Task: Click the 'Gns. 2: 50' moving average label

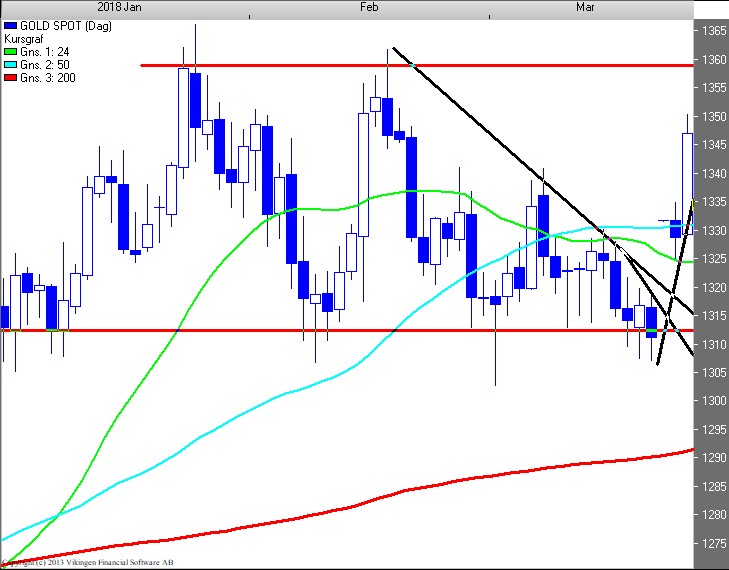Action: coord(45,65)
